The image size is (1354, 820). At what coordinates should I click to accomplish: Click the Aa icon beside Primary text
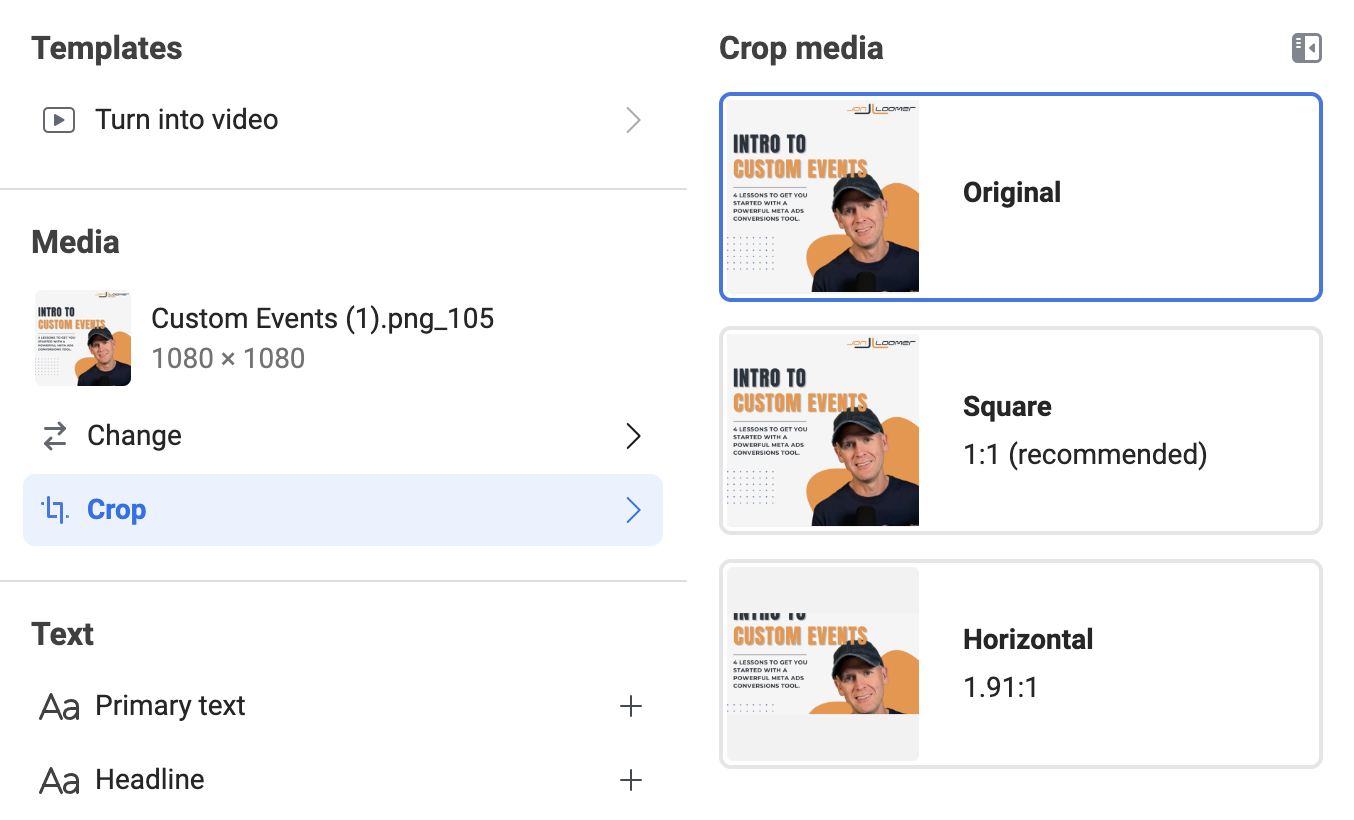pos(59,705)
